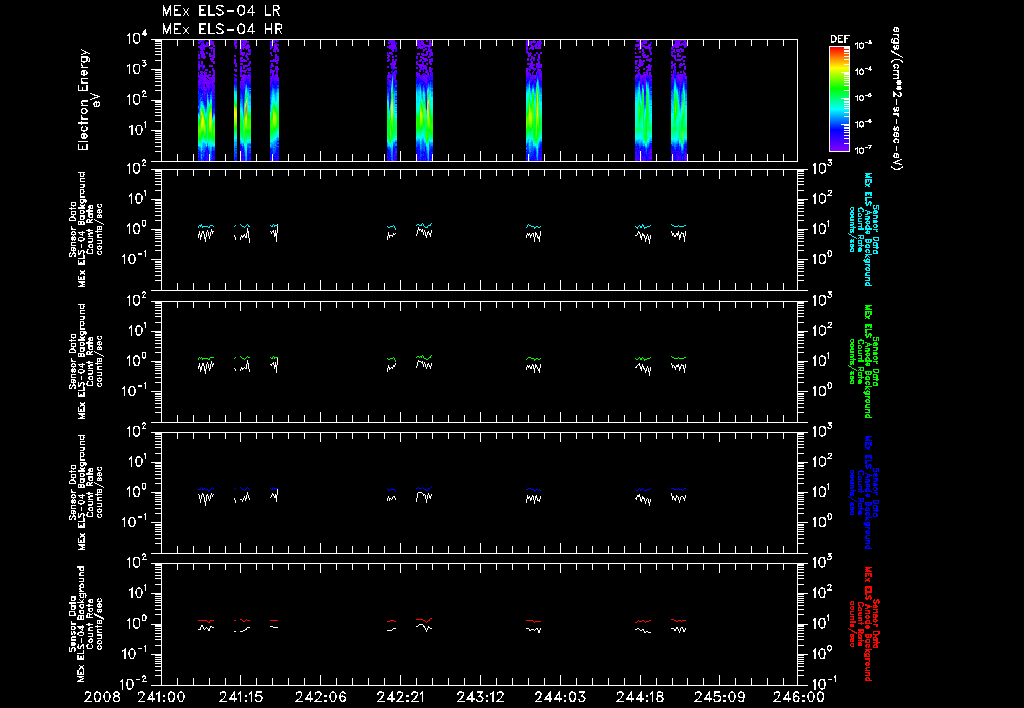Click the 10^-3 label on DEF color scale
This screenshot has height=708, width=1024.
(x=864, y=45)
